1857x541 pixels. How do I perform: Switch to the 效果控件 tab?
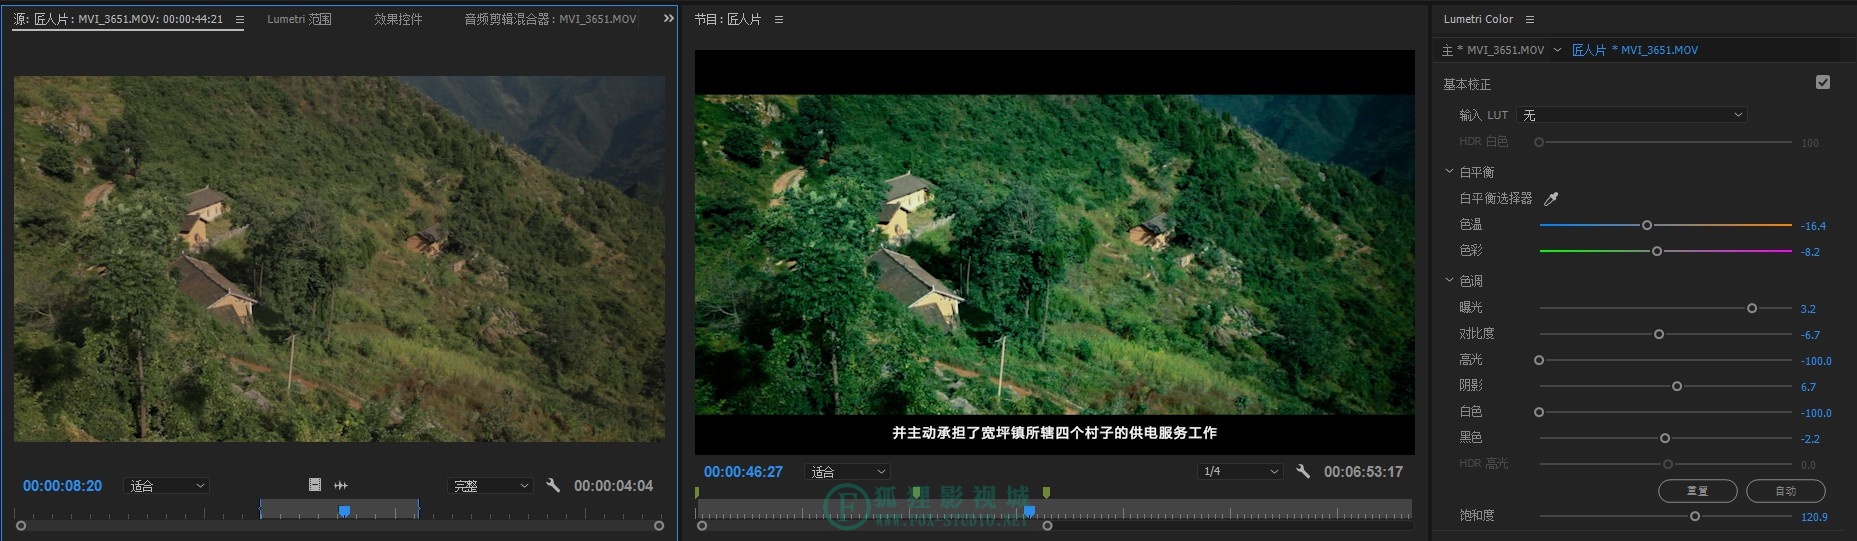[398, 19]
